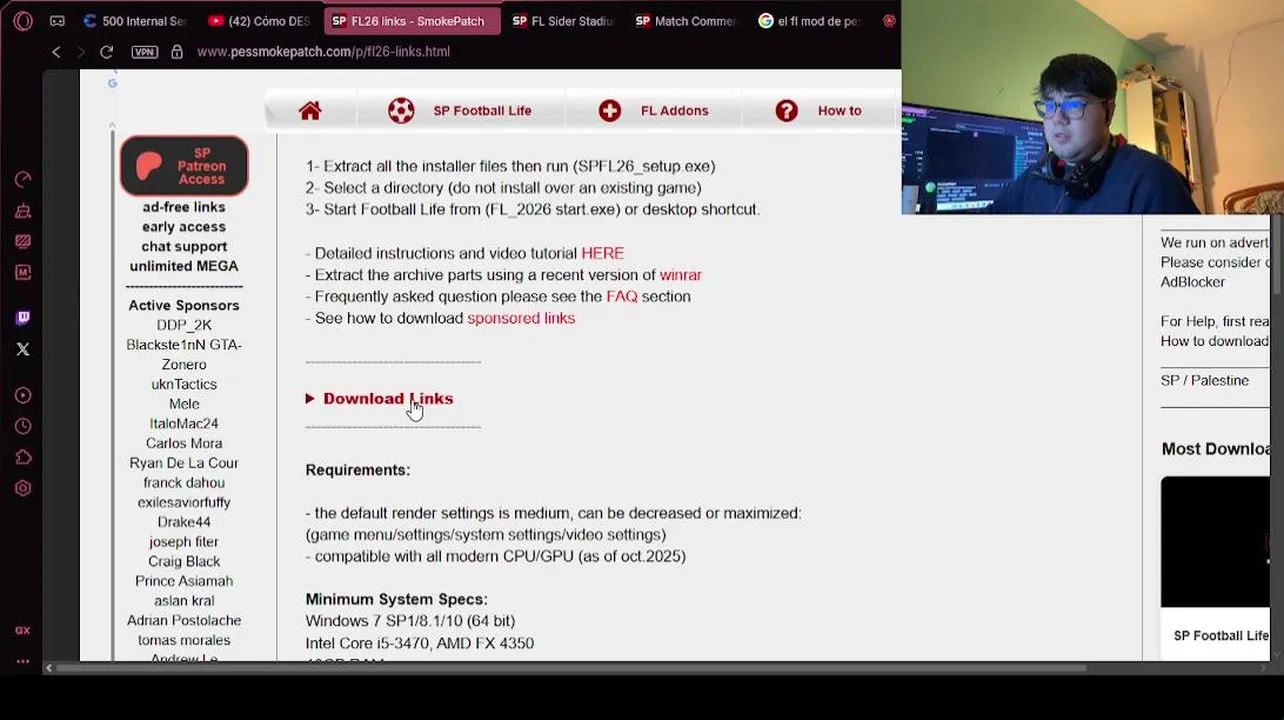
Task: Click the sponsor name franck dahou
Action: pos(184,483)
